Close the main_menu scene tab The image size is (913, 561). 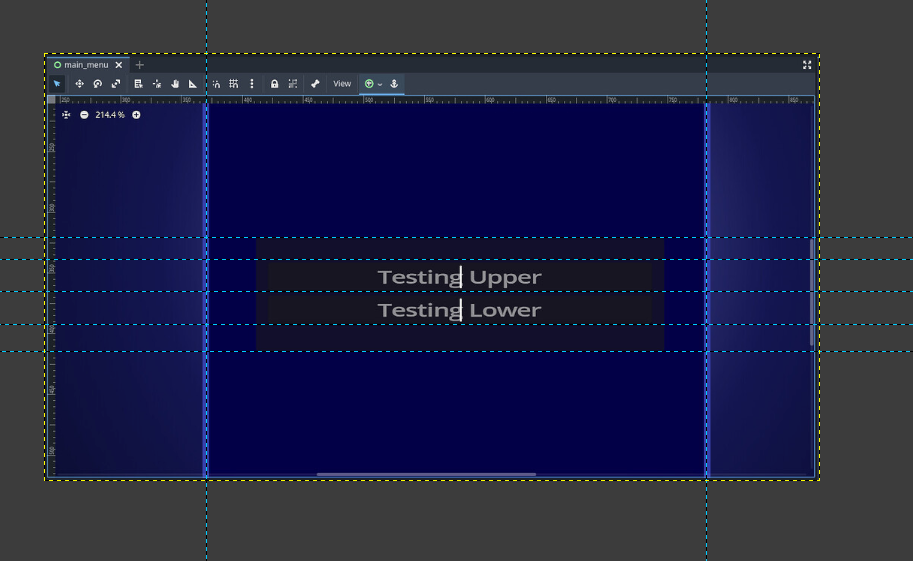(x=119, y=65)
